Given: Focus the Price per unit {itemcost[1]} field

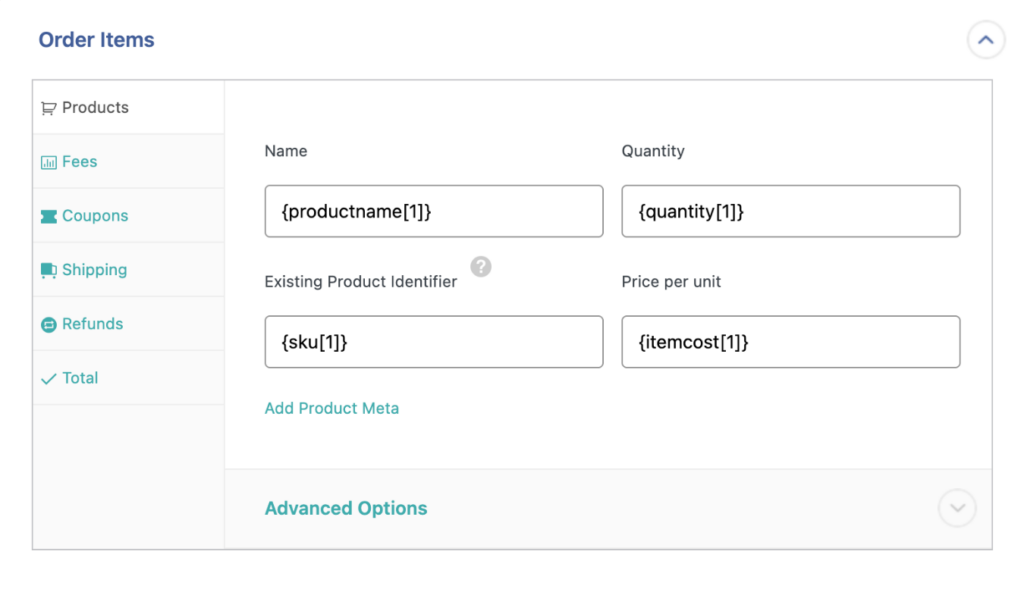Looking at the screenshot, I should pyautogui.click(x=791, y=342).
